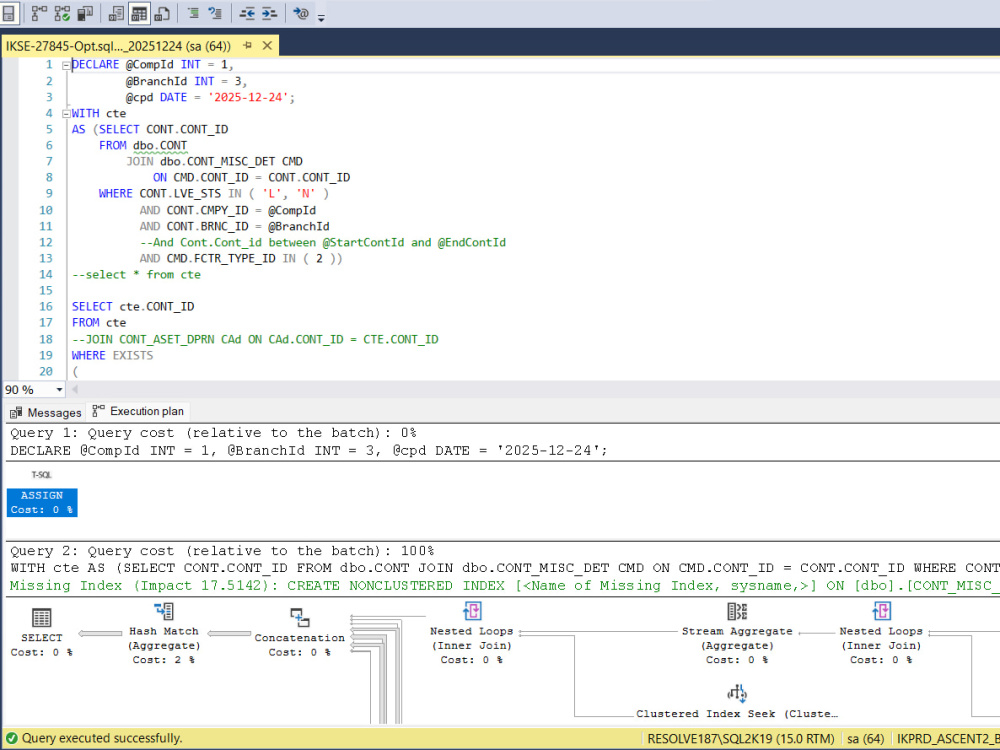
Task: Switch to the Execution plan tab
Action: pyautogui.click(x=138, y=411)
